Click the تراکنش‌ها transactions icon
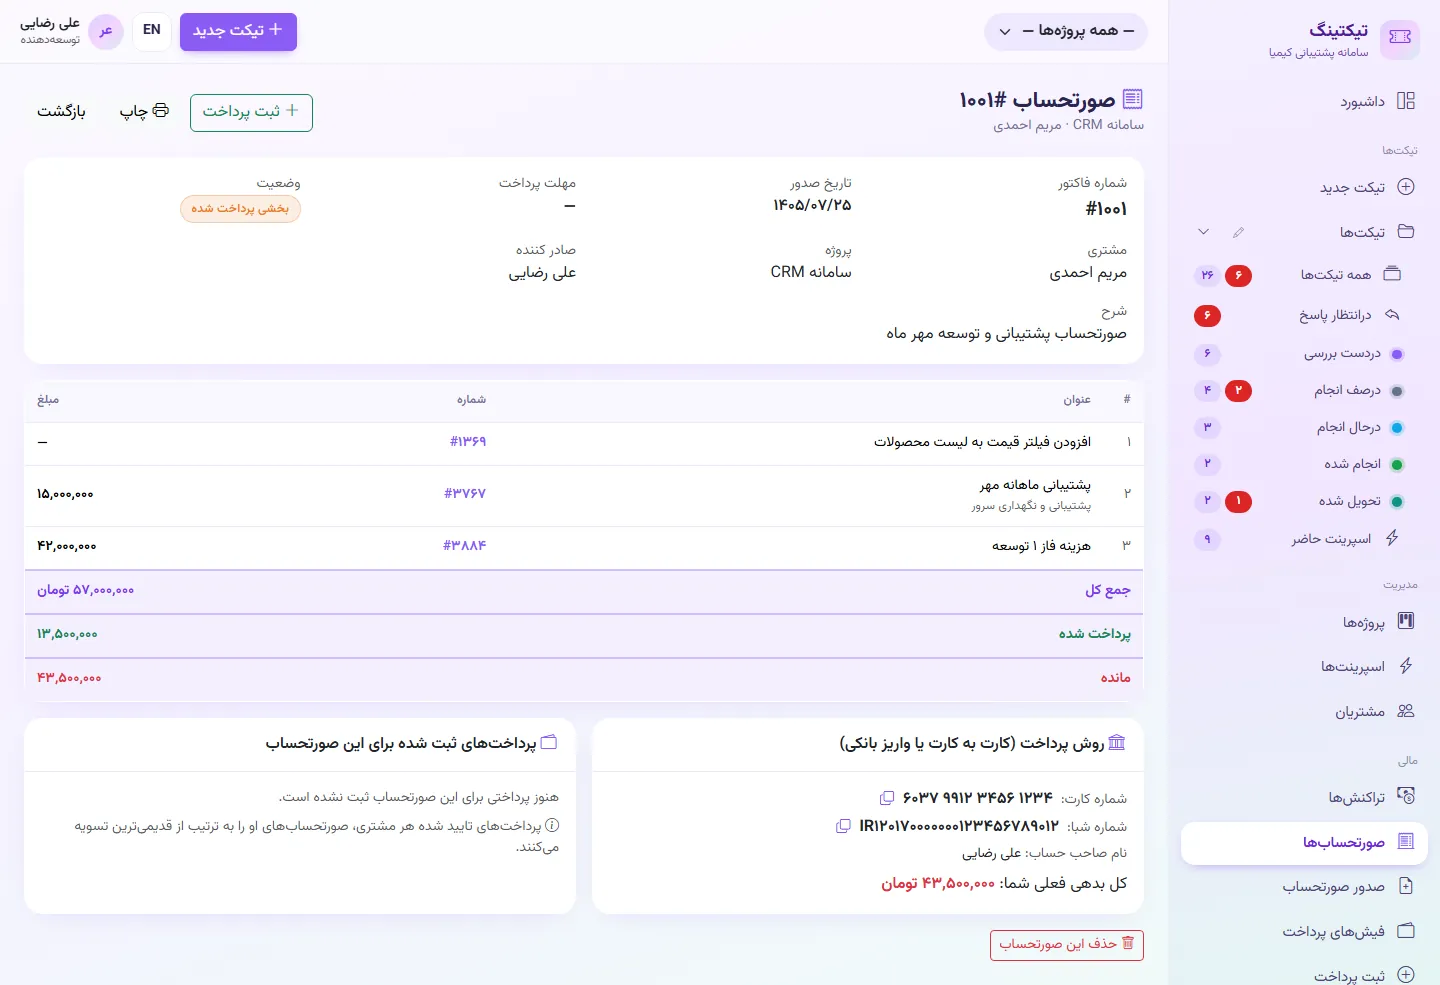The image size is (1440, 985). click(x=1406, y=797)
